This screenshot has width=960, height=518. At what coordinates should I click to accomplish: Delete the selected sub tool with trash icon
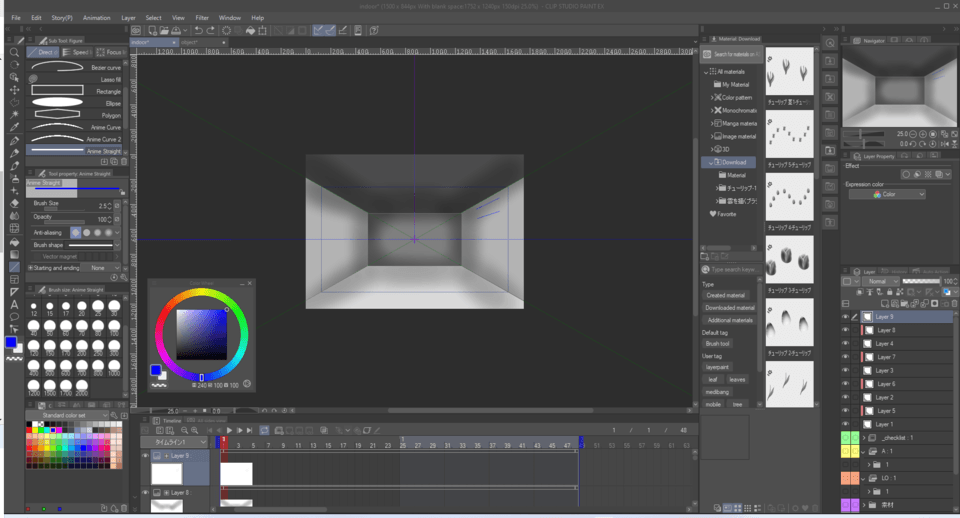[x=124, y=162]
